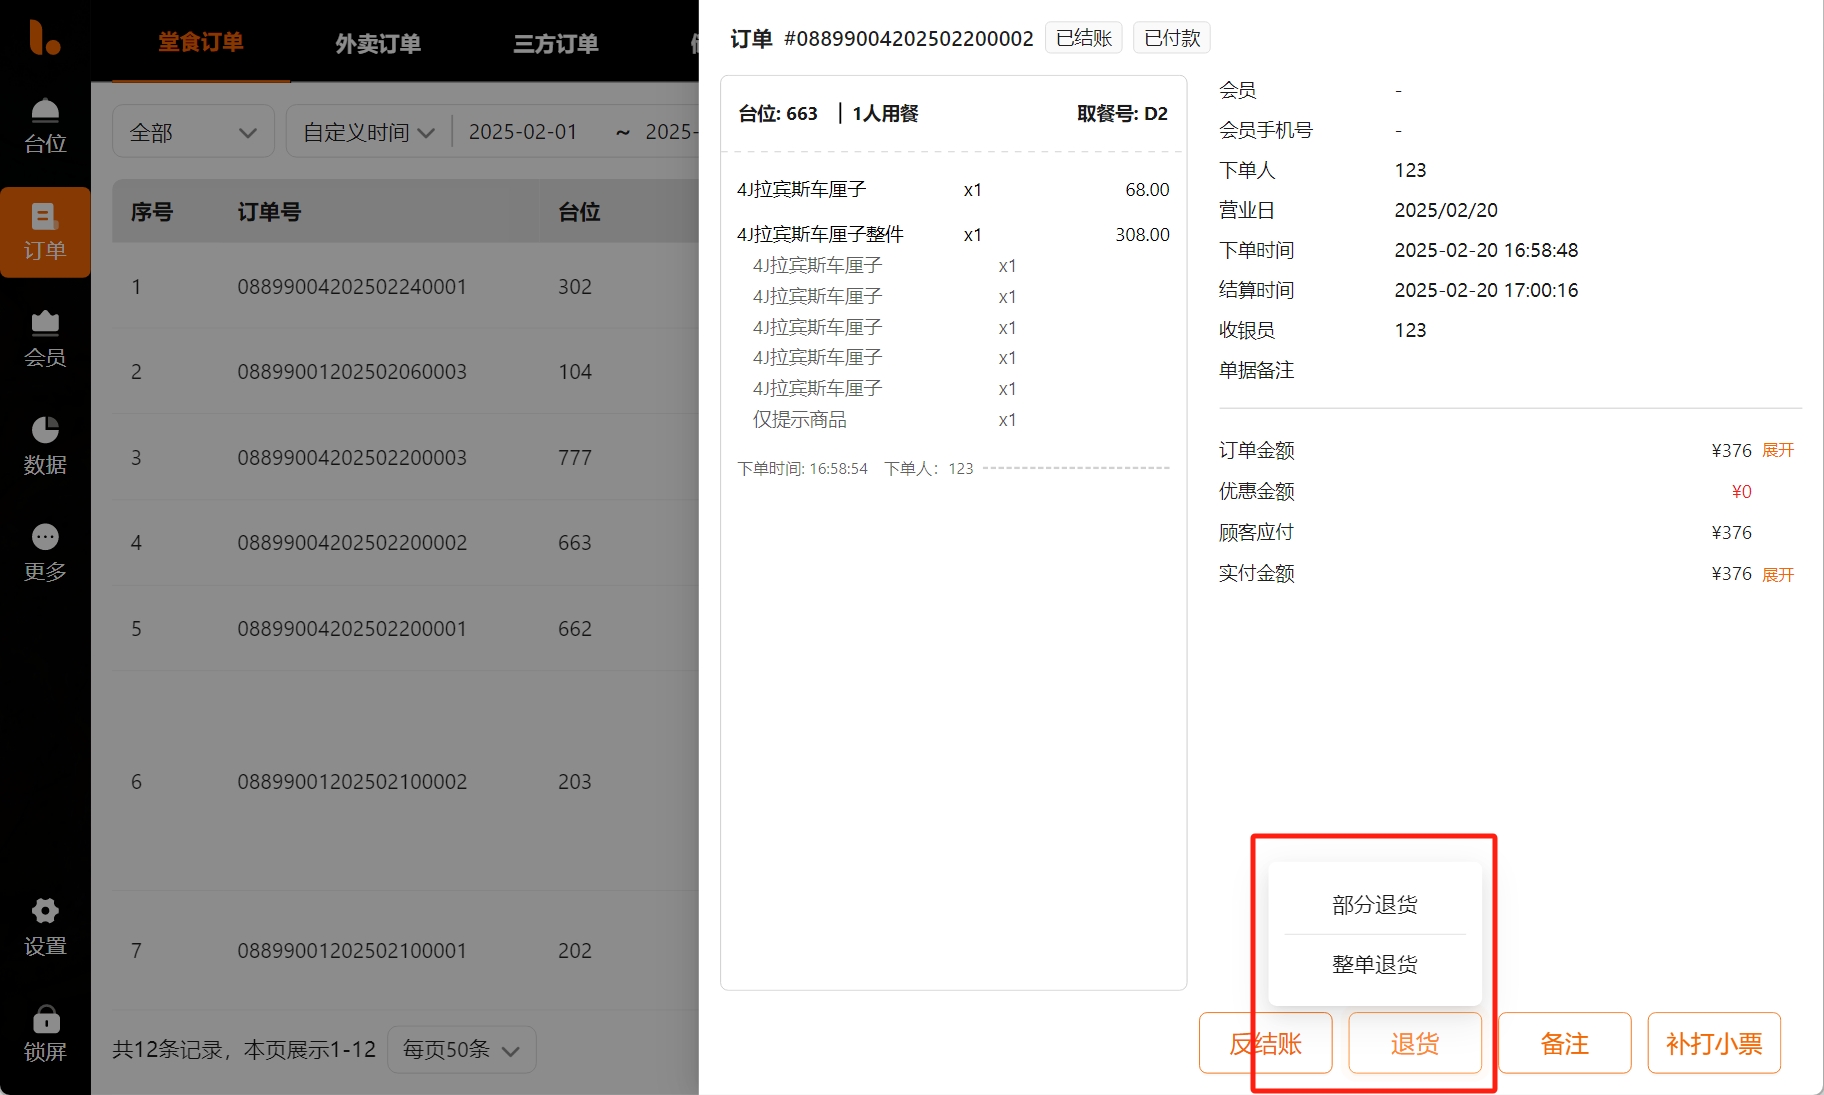Image resolution: width=1824 pixels, height=1095 pixels.
Task: Select order row 08899004202502200001
Action: click(405, 629)
